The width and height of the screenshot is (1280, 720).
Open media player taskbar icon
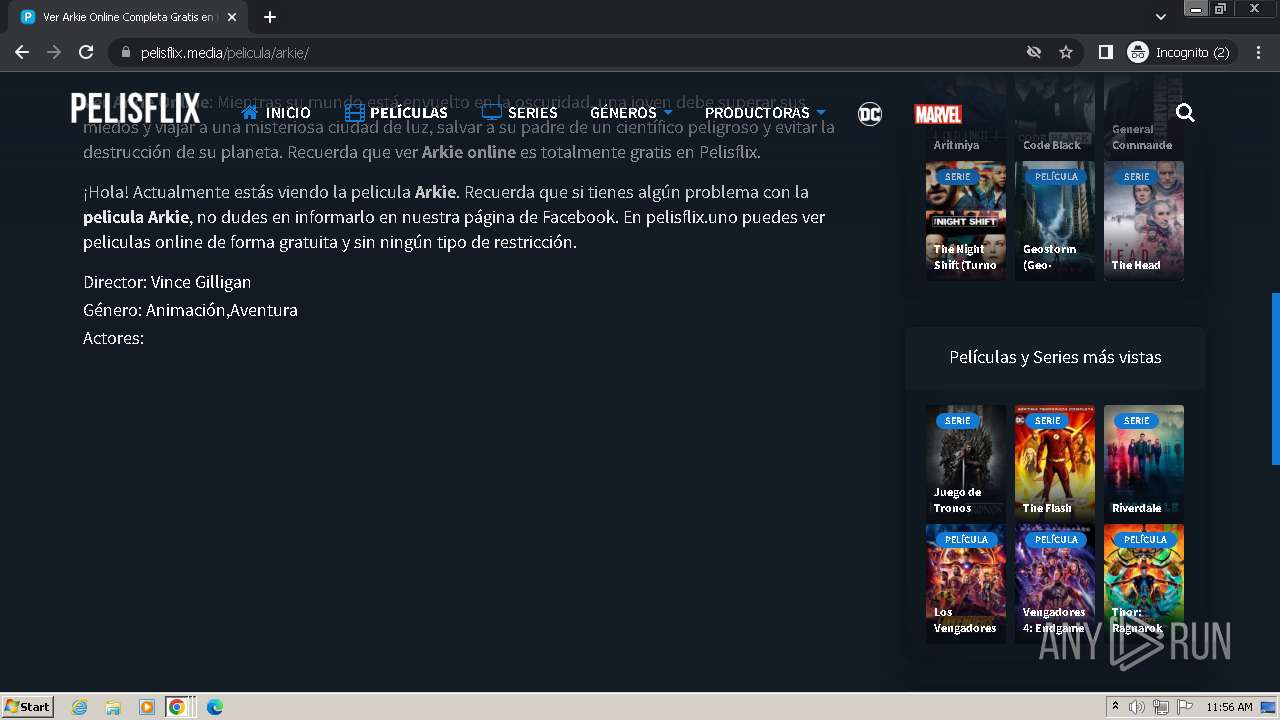pos(146,707)
